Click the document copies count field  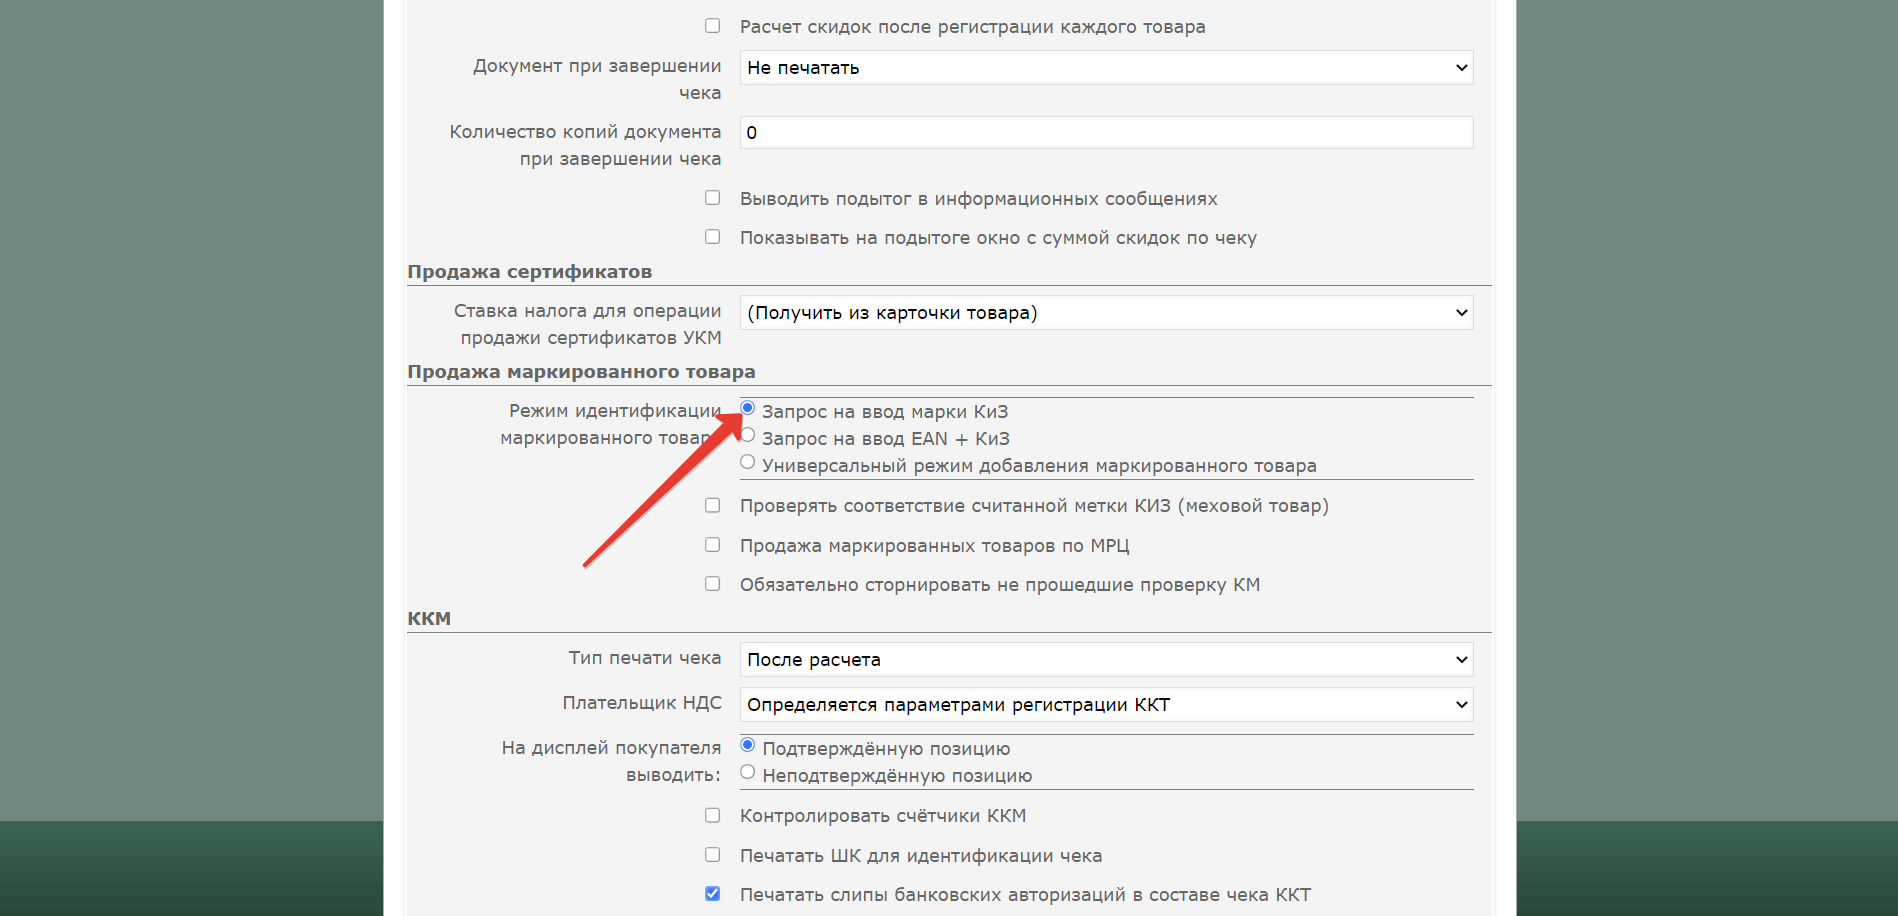[x=1106, y=133]
